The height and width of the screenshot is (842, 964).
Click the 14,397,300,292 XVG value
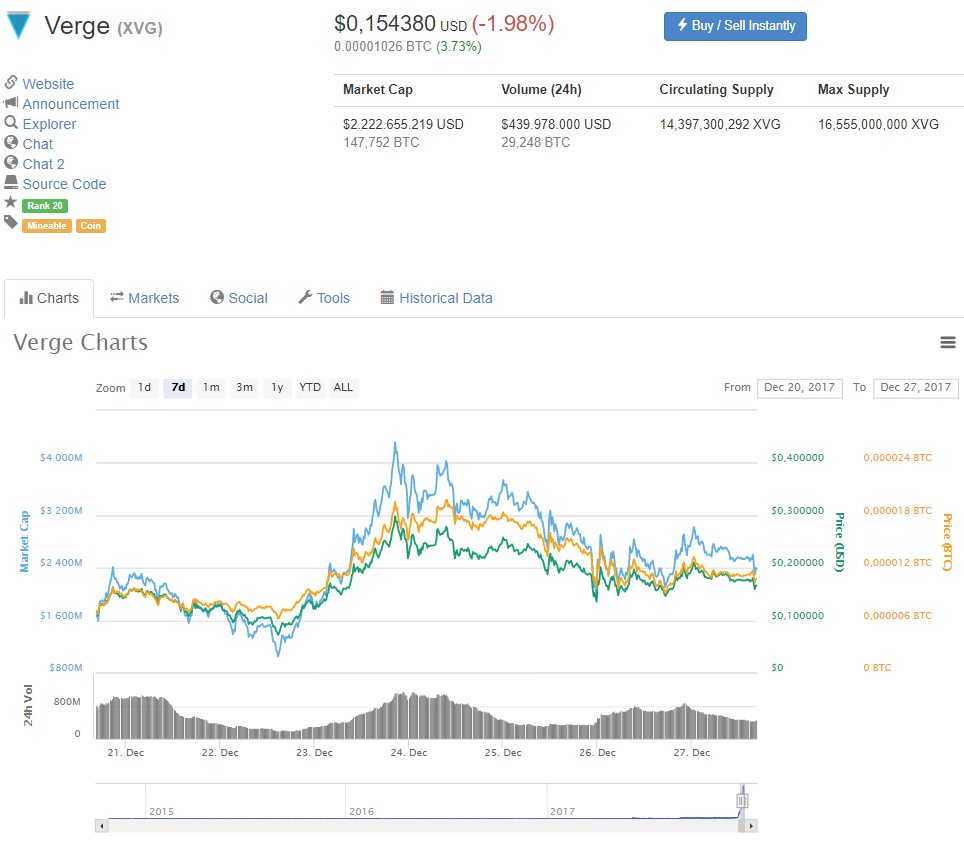720,124
